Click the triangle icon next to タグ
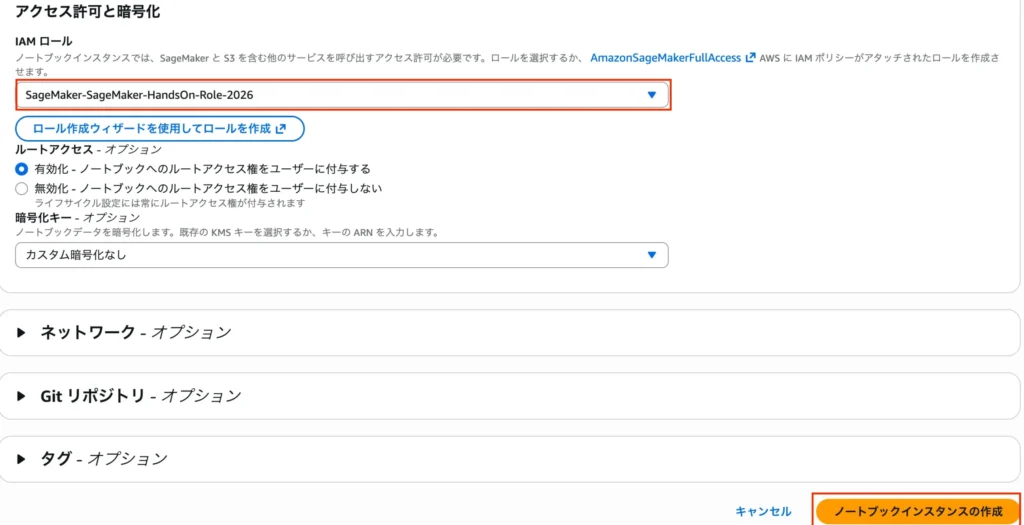1024x525 pixels. pyautogui.click(x=22, y=459)
